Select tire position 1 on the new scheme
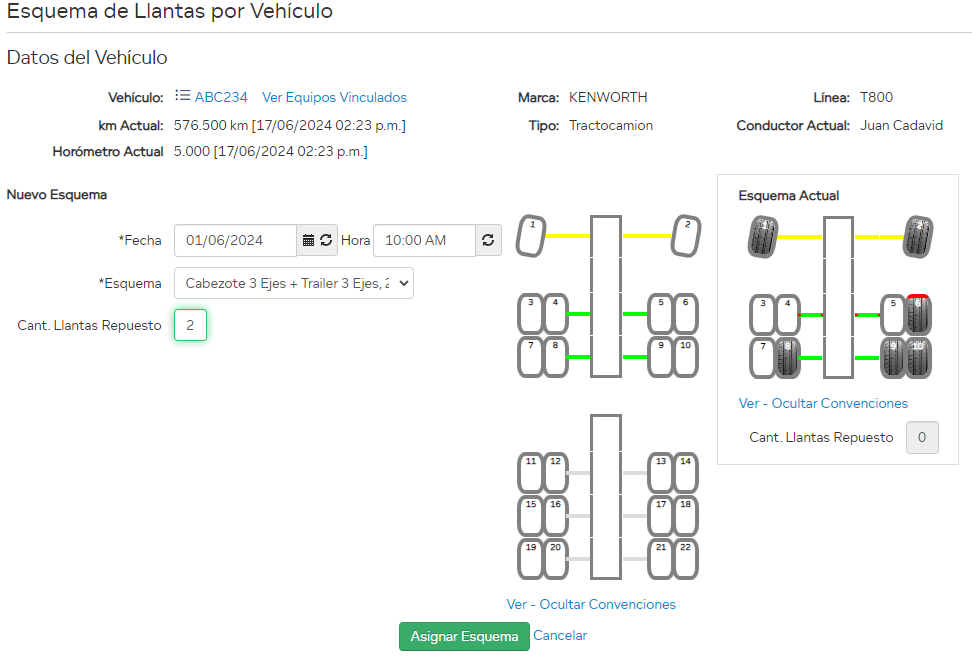Screen dimensions: 972x658 click(530, 236)
